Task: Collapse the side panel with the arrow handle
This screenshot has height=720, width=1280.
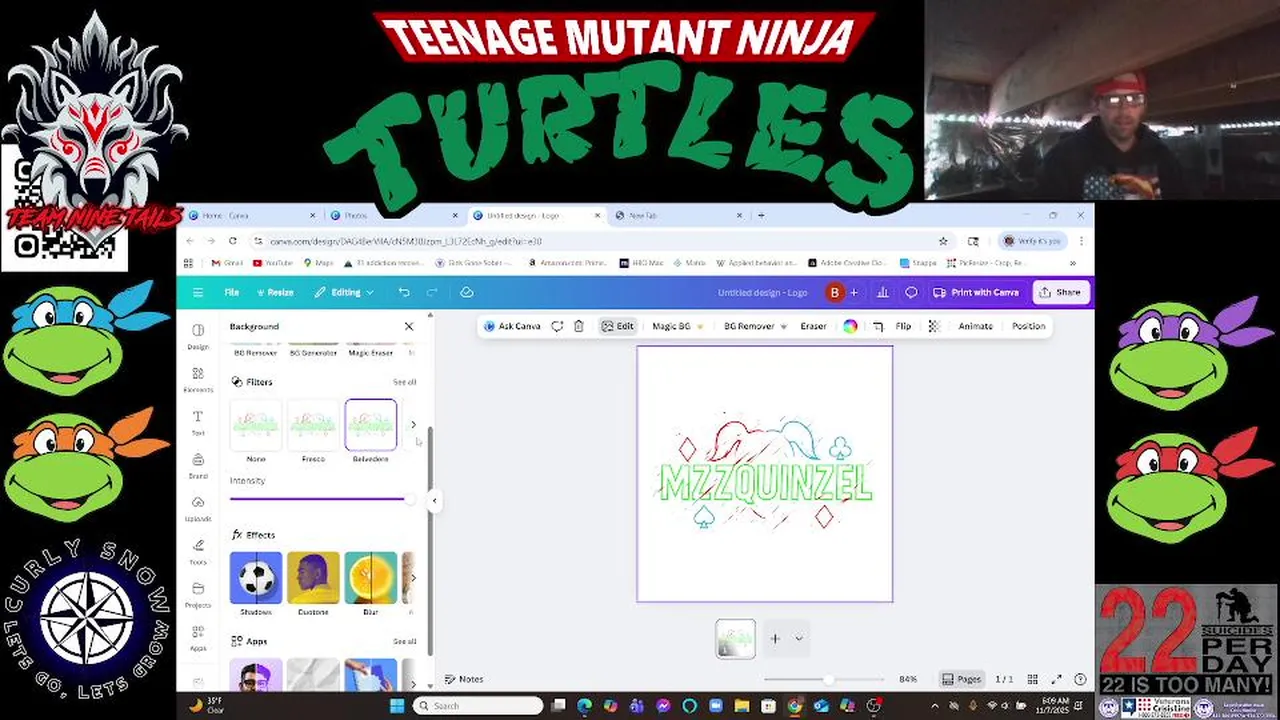Action: point(434,500)
